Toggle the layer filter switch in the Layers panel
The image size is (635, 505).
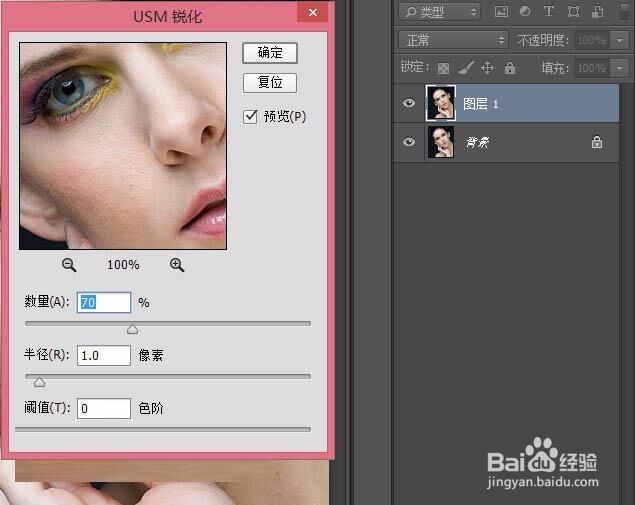625,11
